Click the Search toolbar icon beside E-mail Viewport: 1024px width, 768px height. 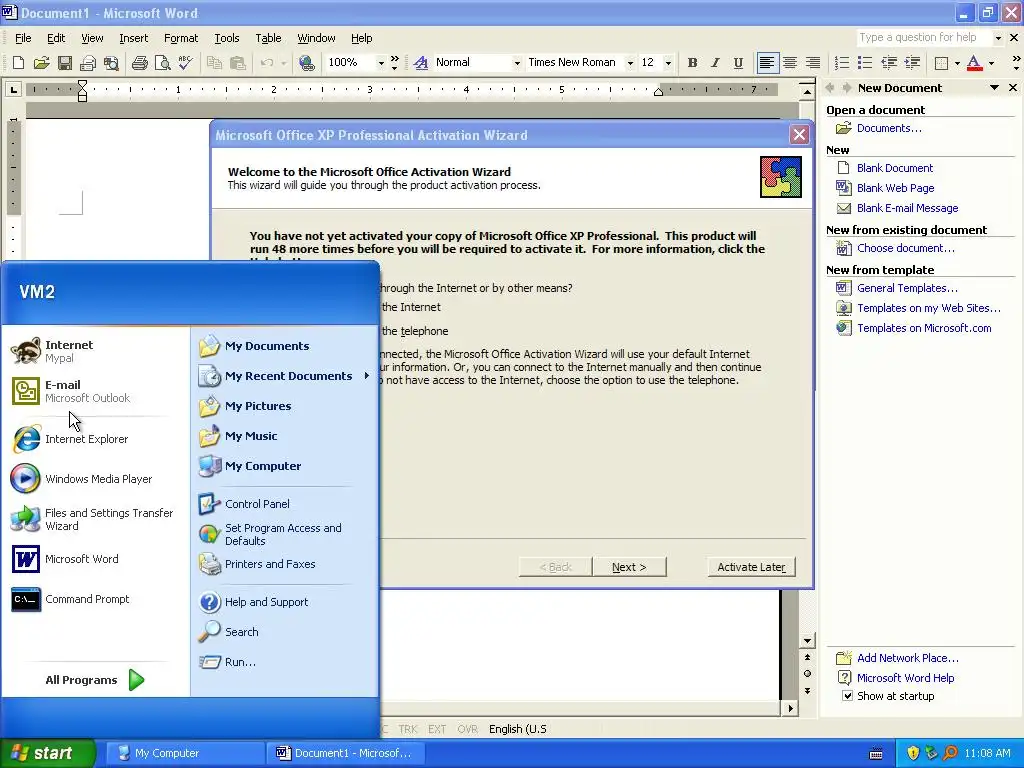[x=112, y=63]
